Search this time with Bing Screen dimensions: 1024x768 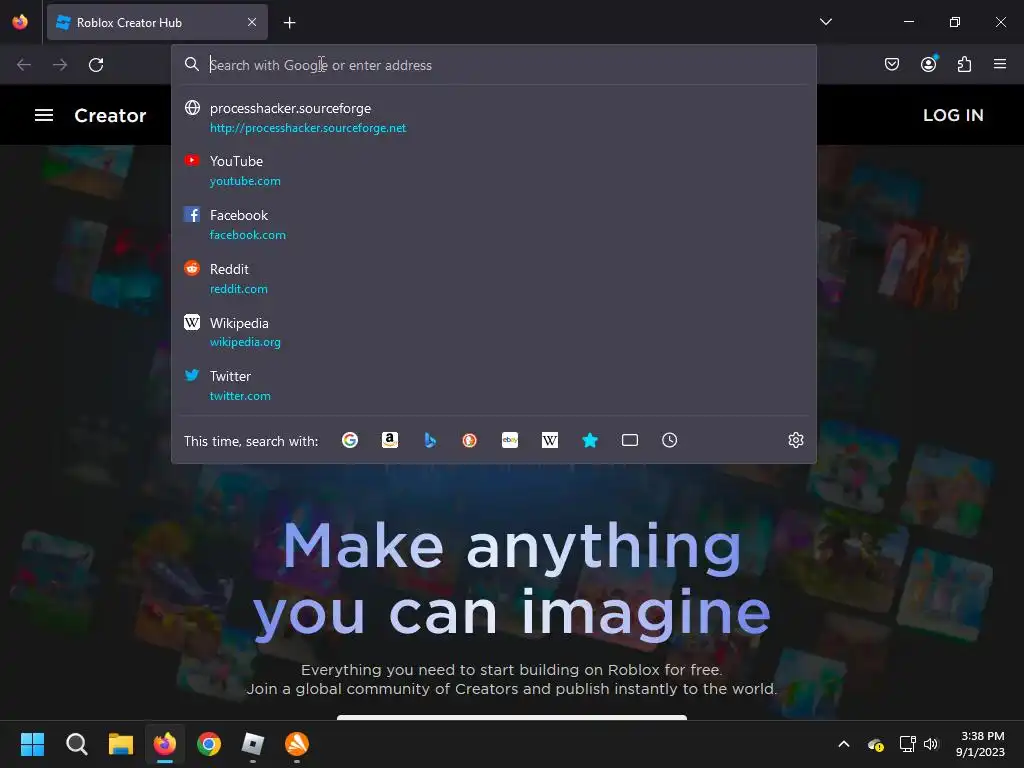[430, 440]
